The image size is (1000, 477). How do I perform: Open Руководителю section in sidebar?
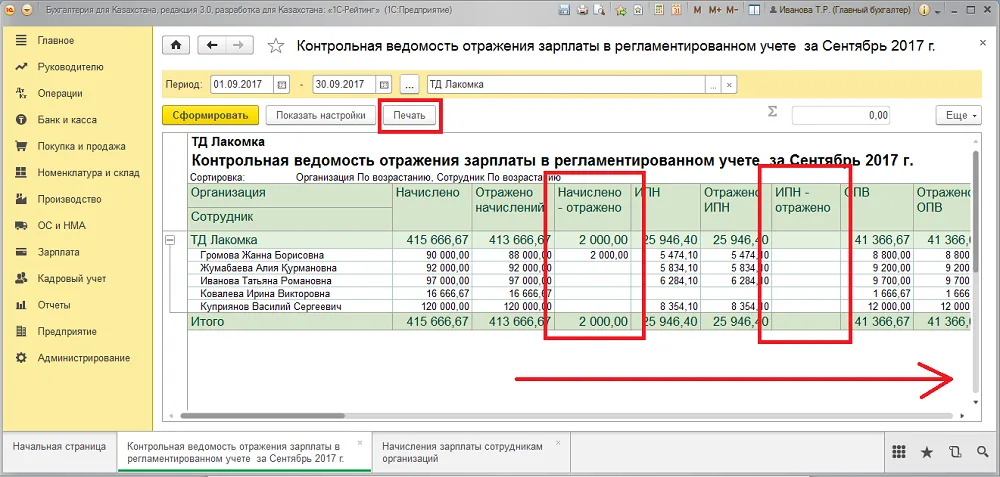click(x=70, y=67)
